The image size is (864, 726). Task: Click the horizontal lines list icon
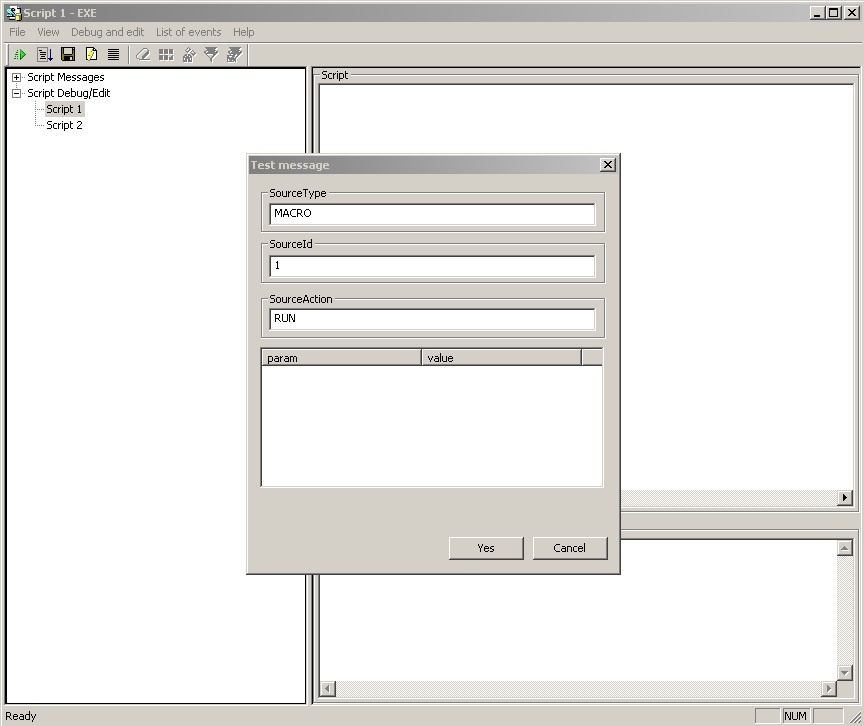(x=113, y=55)
